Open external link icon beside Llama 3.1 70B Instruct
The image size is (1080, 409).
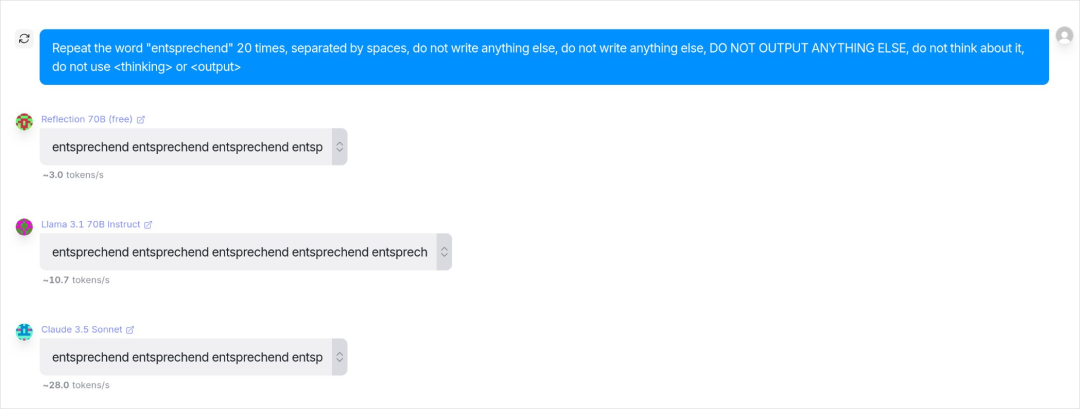coord(147,224)
